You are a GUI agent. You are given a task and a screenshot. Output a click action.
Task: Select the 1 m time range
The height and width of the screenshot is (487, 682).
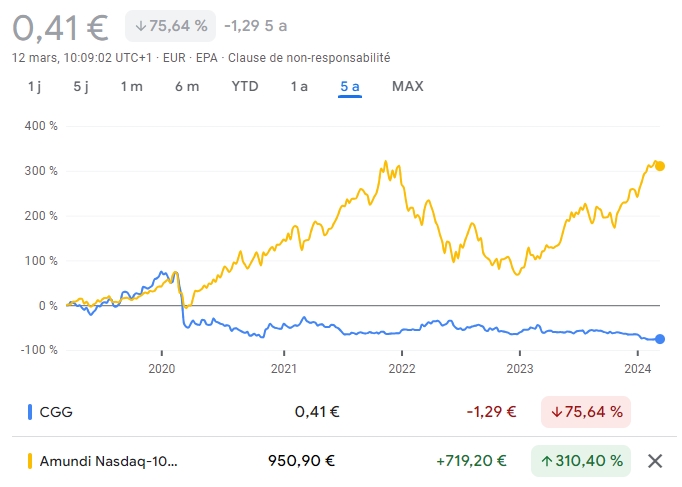[131, 86]
